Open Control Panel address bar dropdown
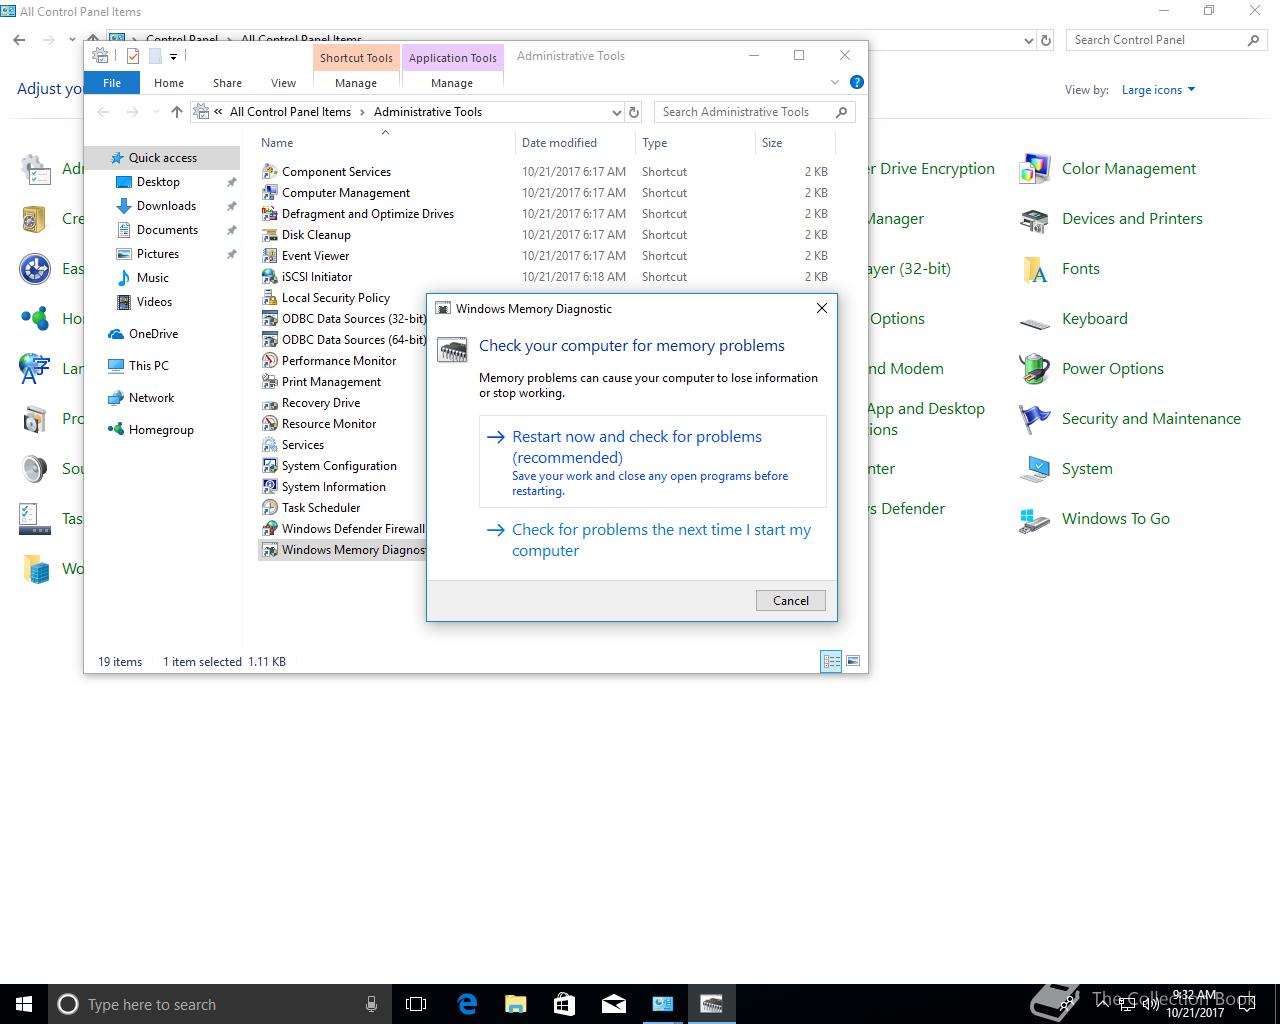This screenshot has width=1280, height=1024. tap(1029, 41)
